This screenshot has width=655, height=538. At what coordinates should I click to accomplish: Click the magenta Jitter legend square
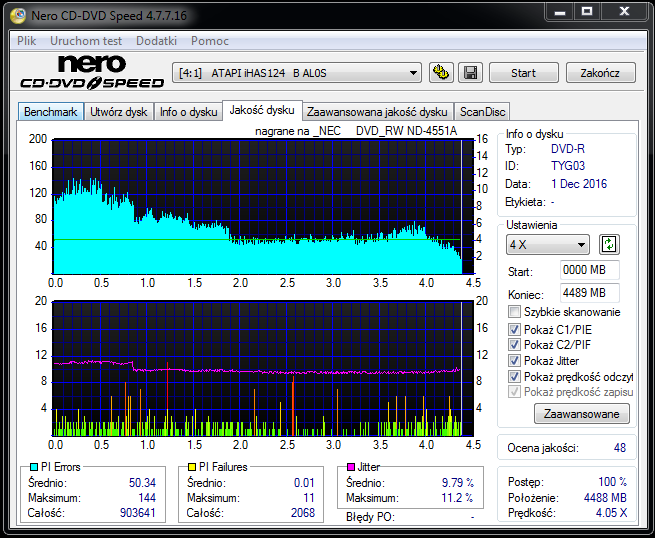351,467
